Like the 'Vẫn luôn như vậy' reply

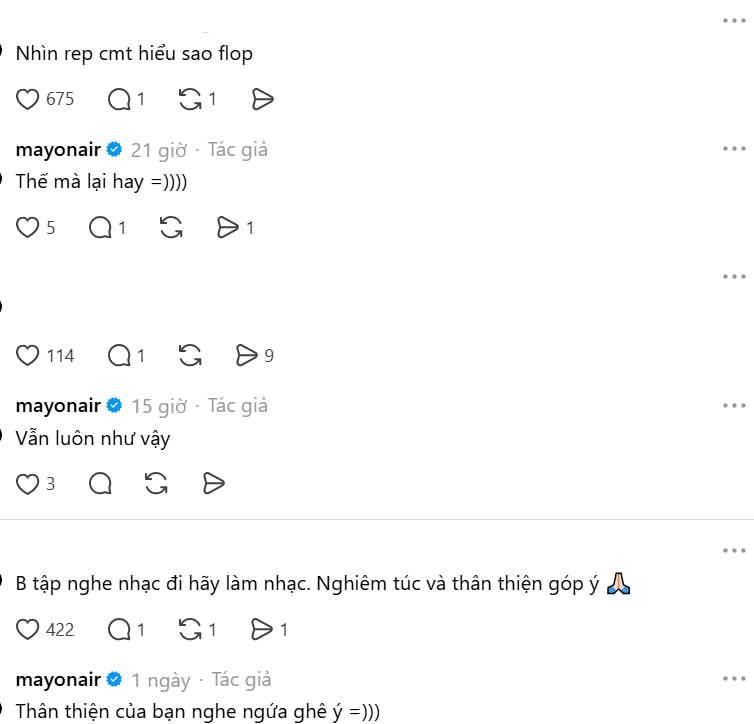click(x=27, y=484)
